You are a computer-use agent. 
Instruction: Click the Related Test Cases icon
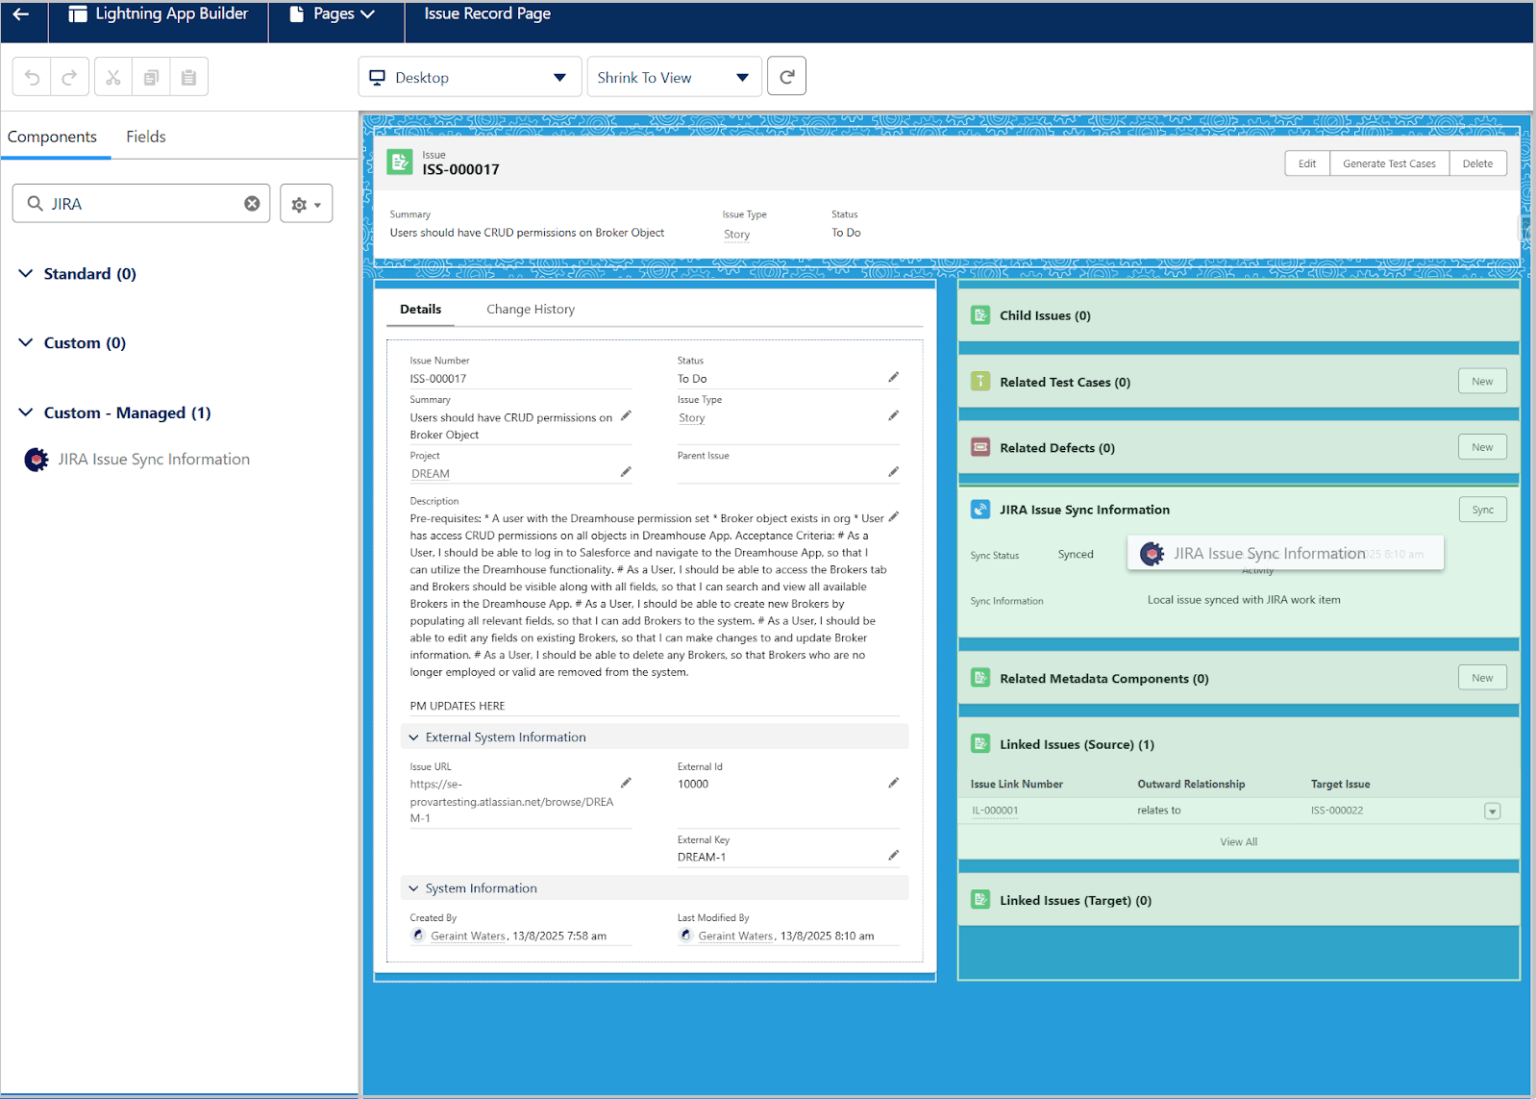tap(981, 382)
